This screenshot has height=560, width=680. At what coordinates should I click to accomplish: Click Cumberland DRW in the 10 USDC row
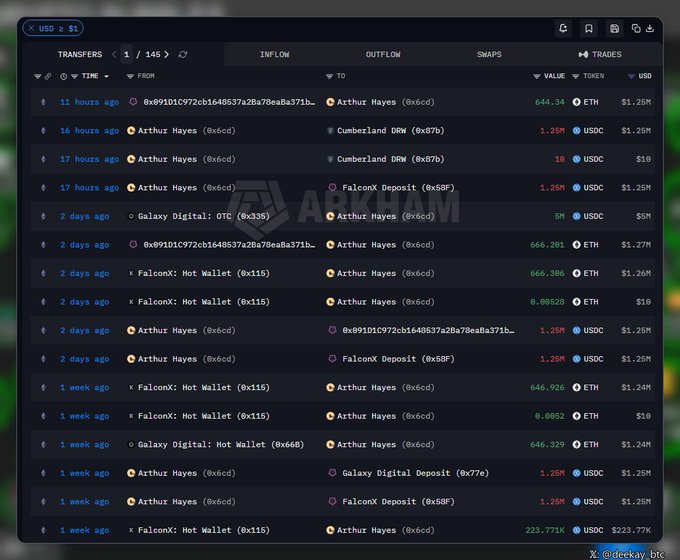click(x=390, y=159)
